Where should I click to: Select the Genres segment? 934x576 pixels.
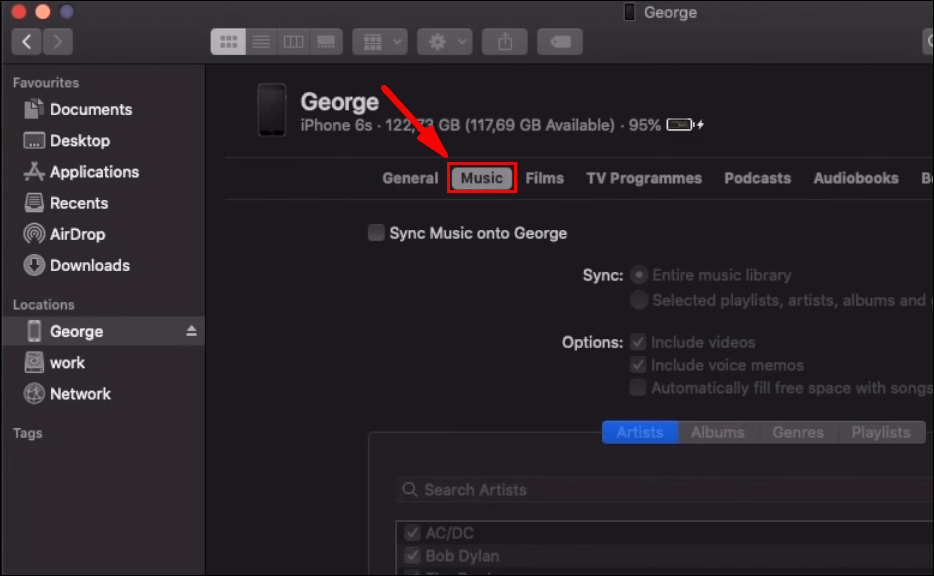click(x=798, y=432)
